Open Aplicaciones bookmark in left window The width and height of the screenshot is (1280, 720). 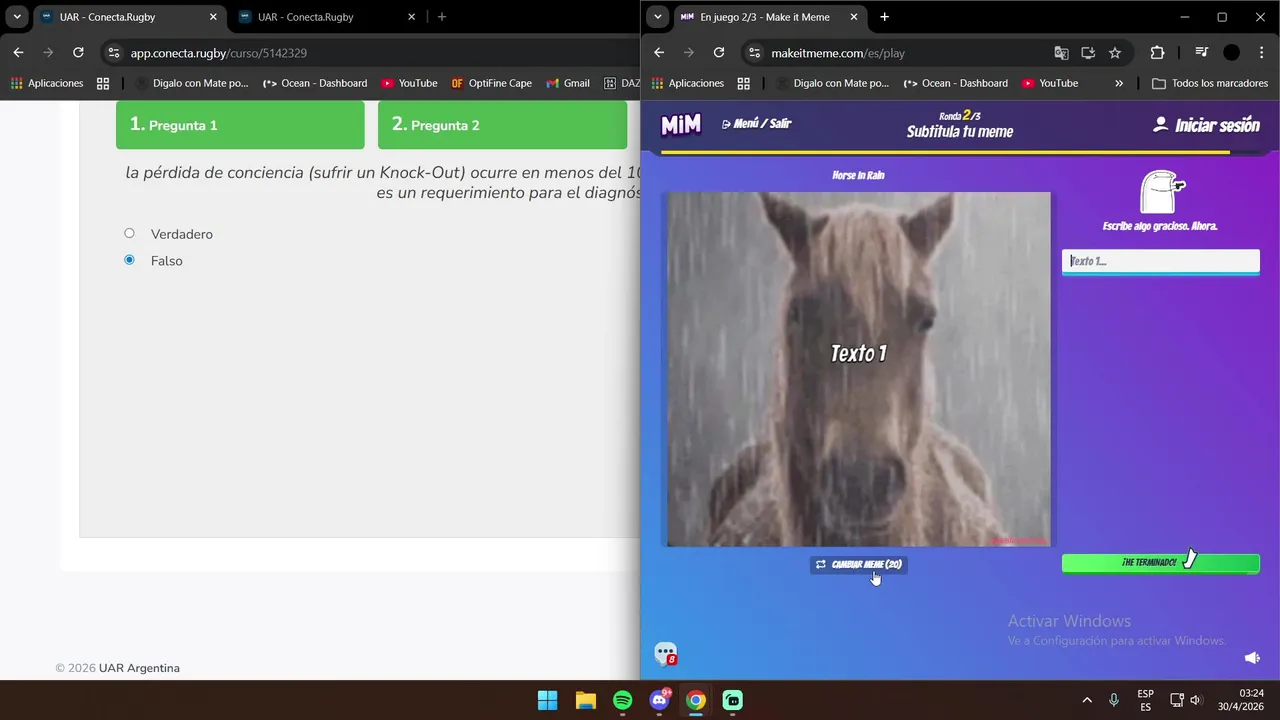47,83
